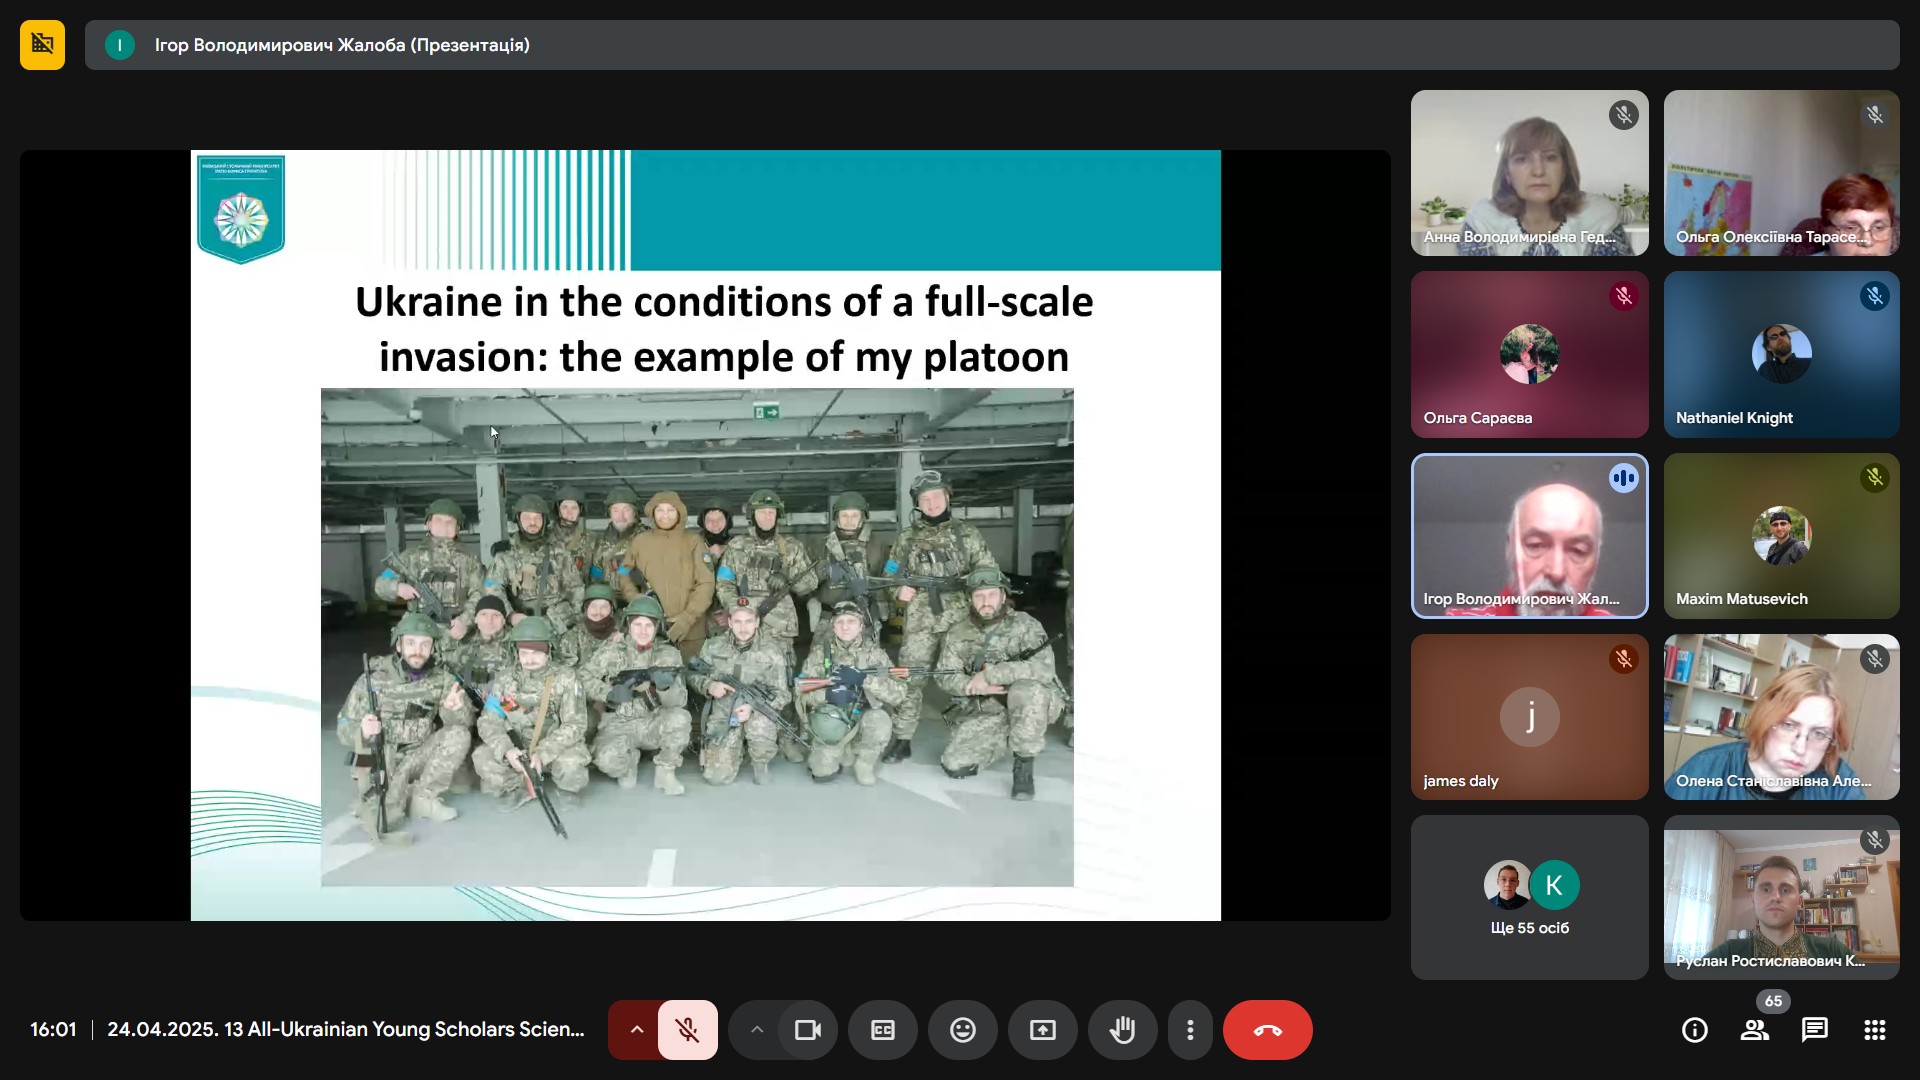The image size is (1920, 1080).
Task: Turn on closed captions
Action: 882,1030
